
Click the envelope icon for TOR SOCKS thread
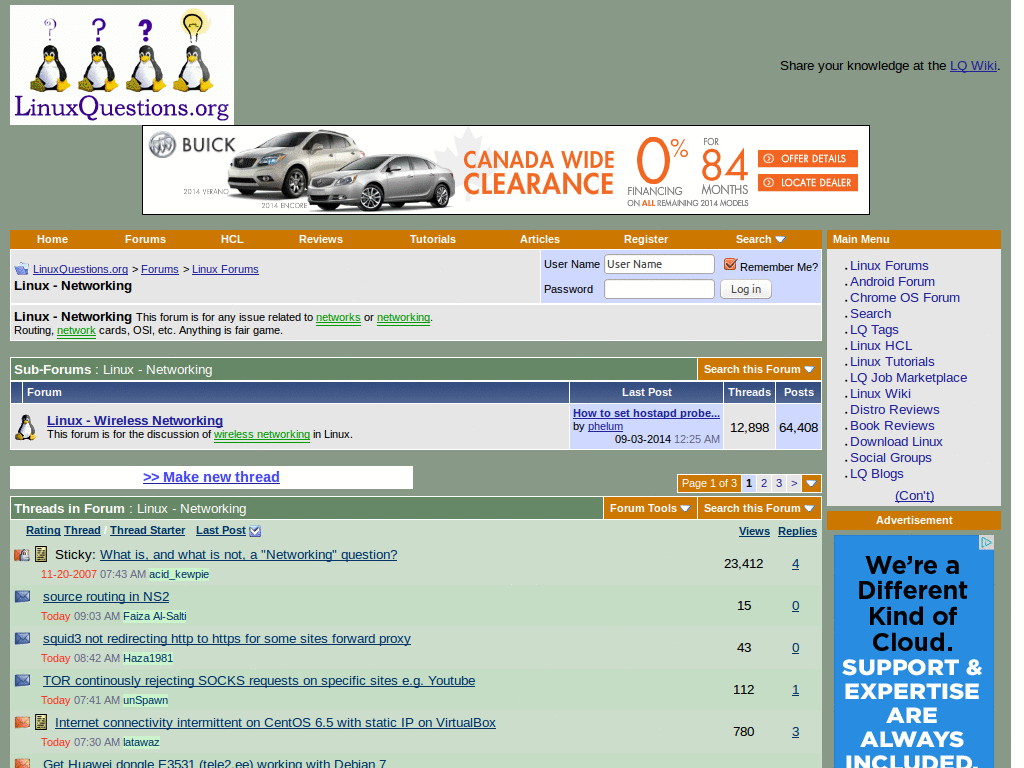click(22, 680)
